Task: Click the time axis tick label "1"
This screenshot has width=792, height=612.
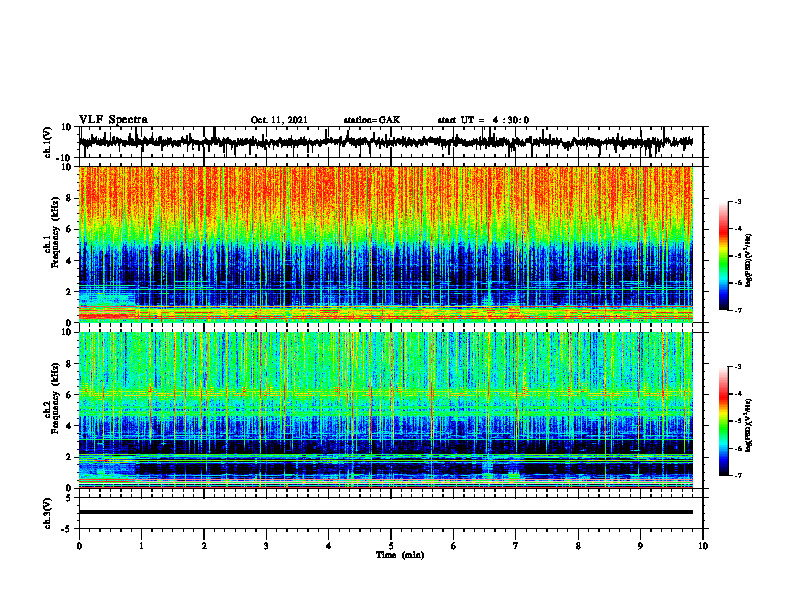Action: pos(141,546)
